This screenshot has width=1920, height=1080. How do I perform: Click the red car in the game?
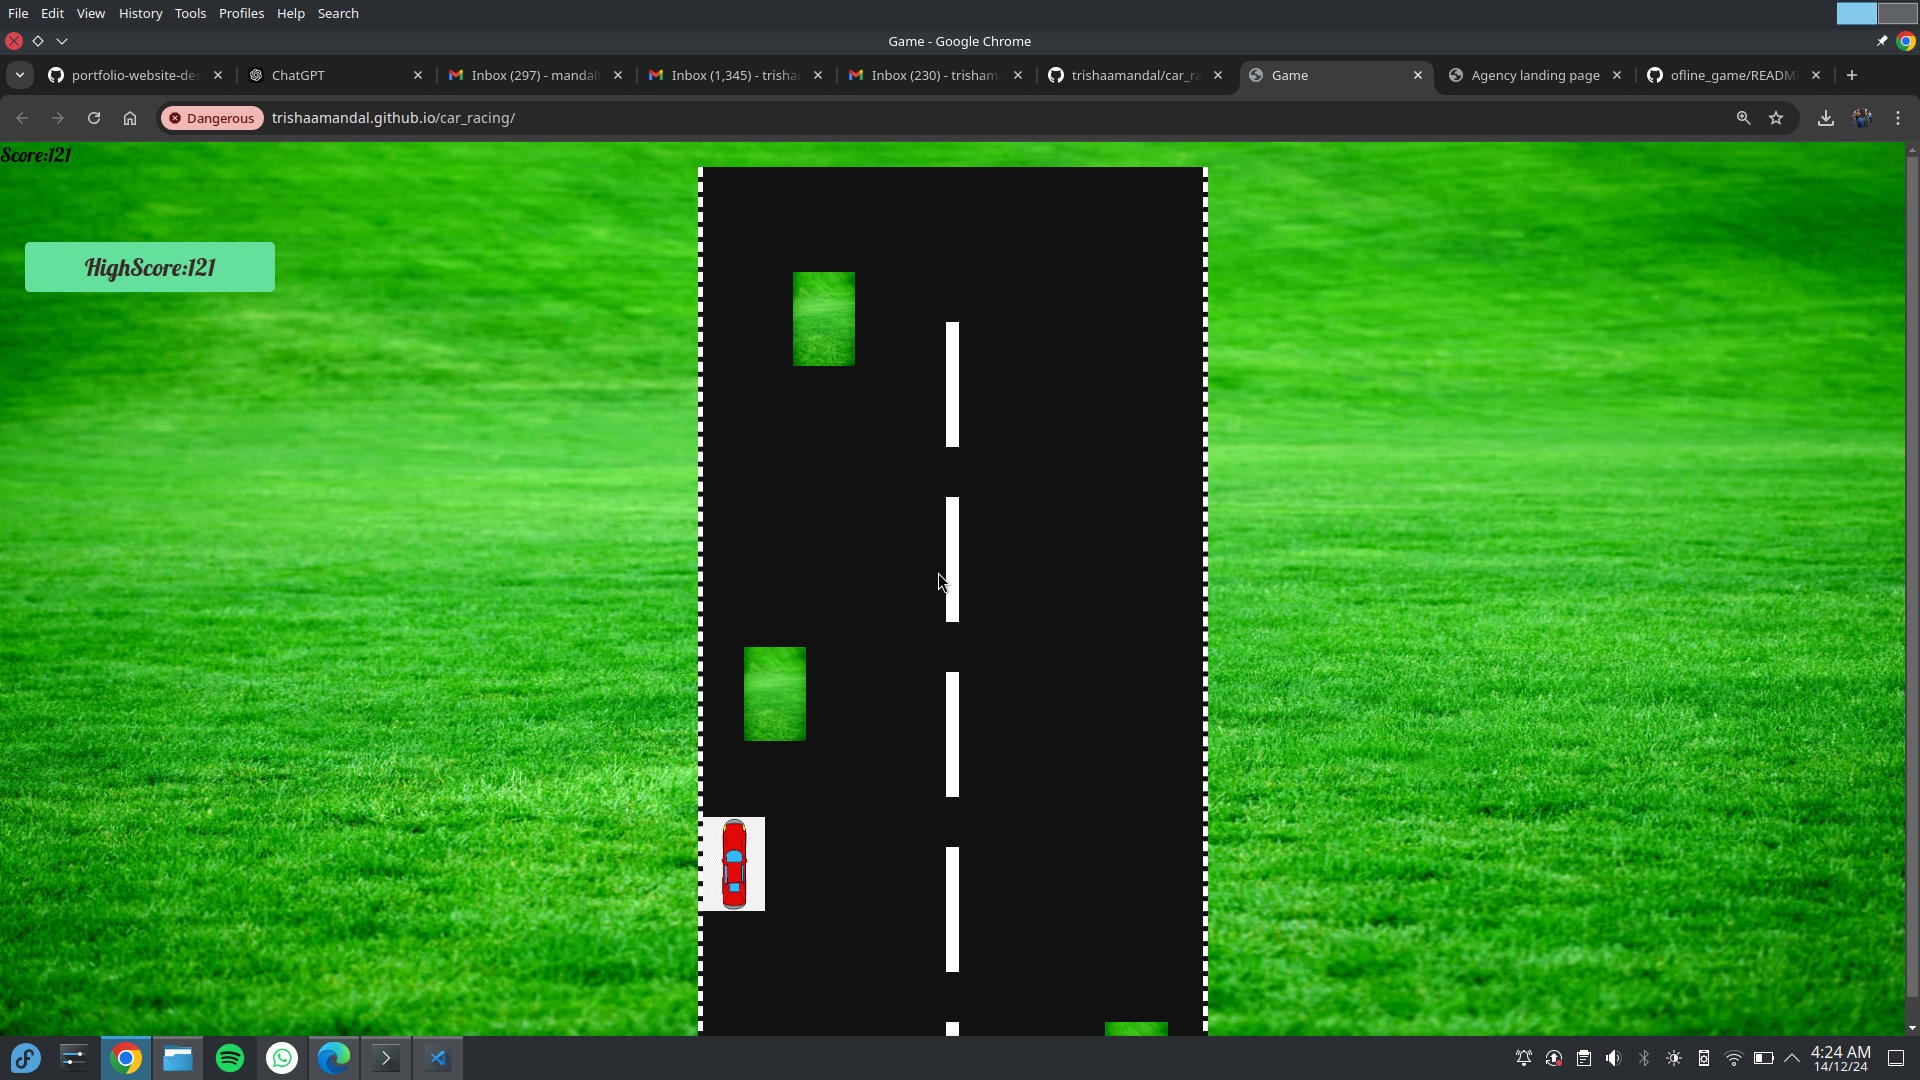734,864
